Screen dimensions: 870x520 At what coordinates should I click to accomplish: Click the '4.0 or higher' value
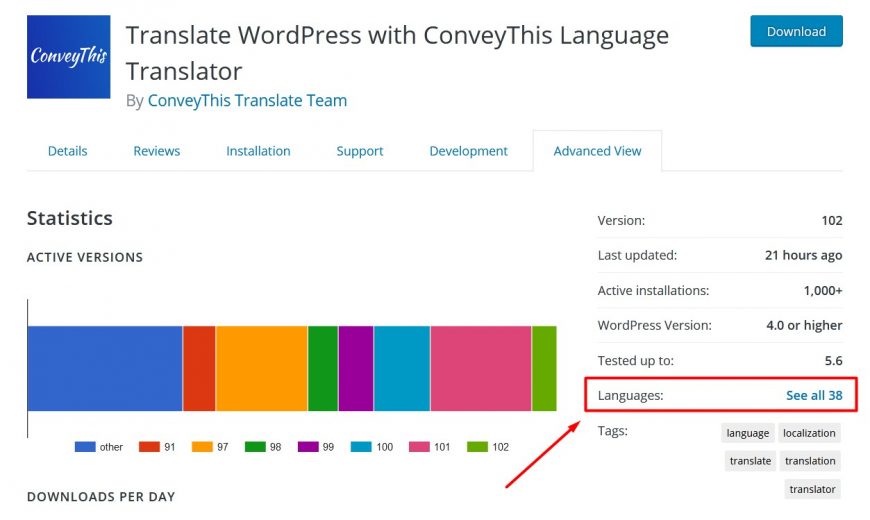[x=804, y=325]
